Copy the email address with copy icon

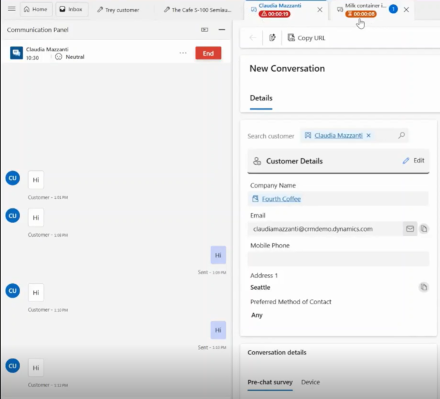pos(424,229)
